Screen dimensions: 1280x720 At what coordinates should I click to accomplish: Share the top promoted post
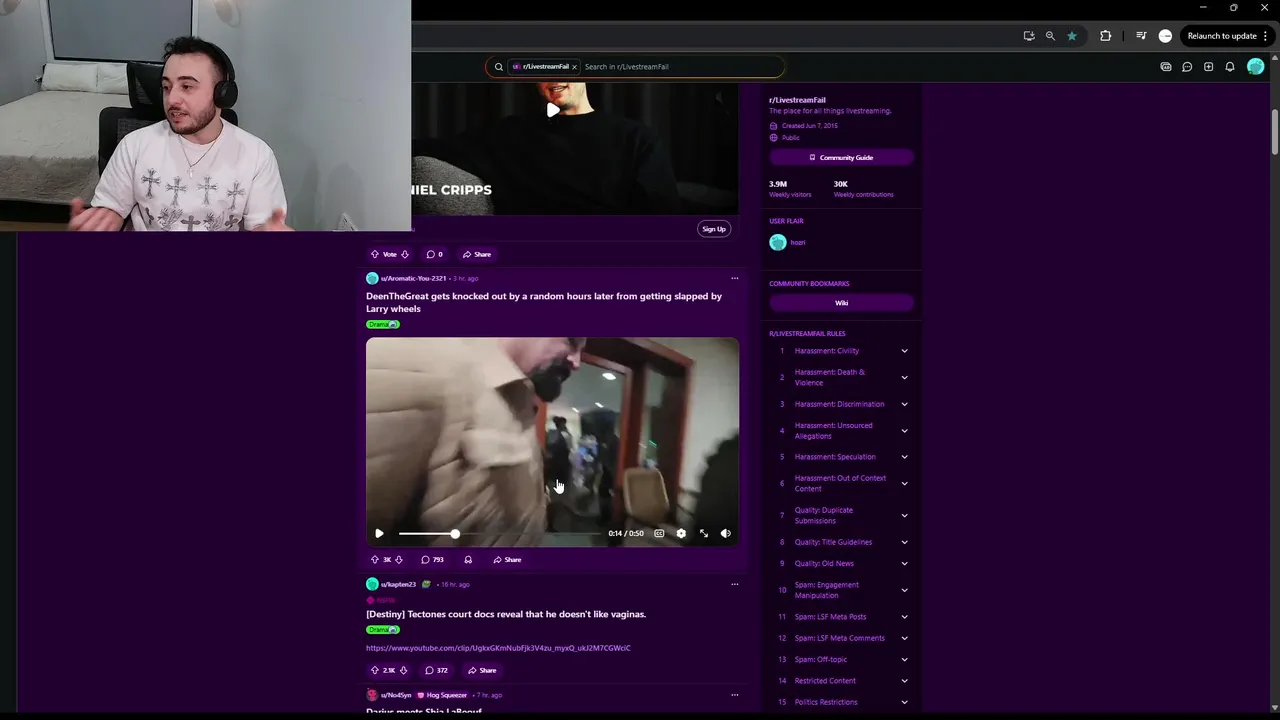click(477, 254)
